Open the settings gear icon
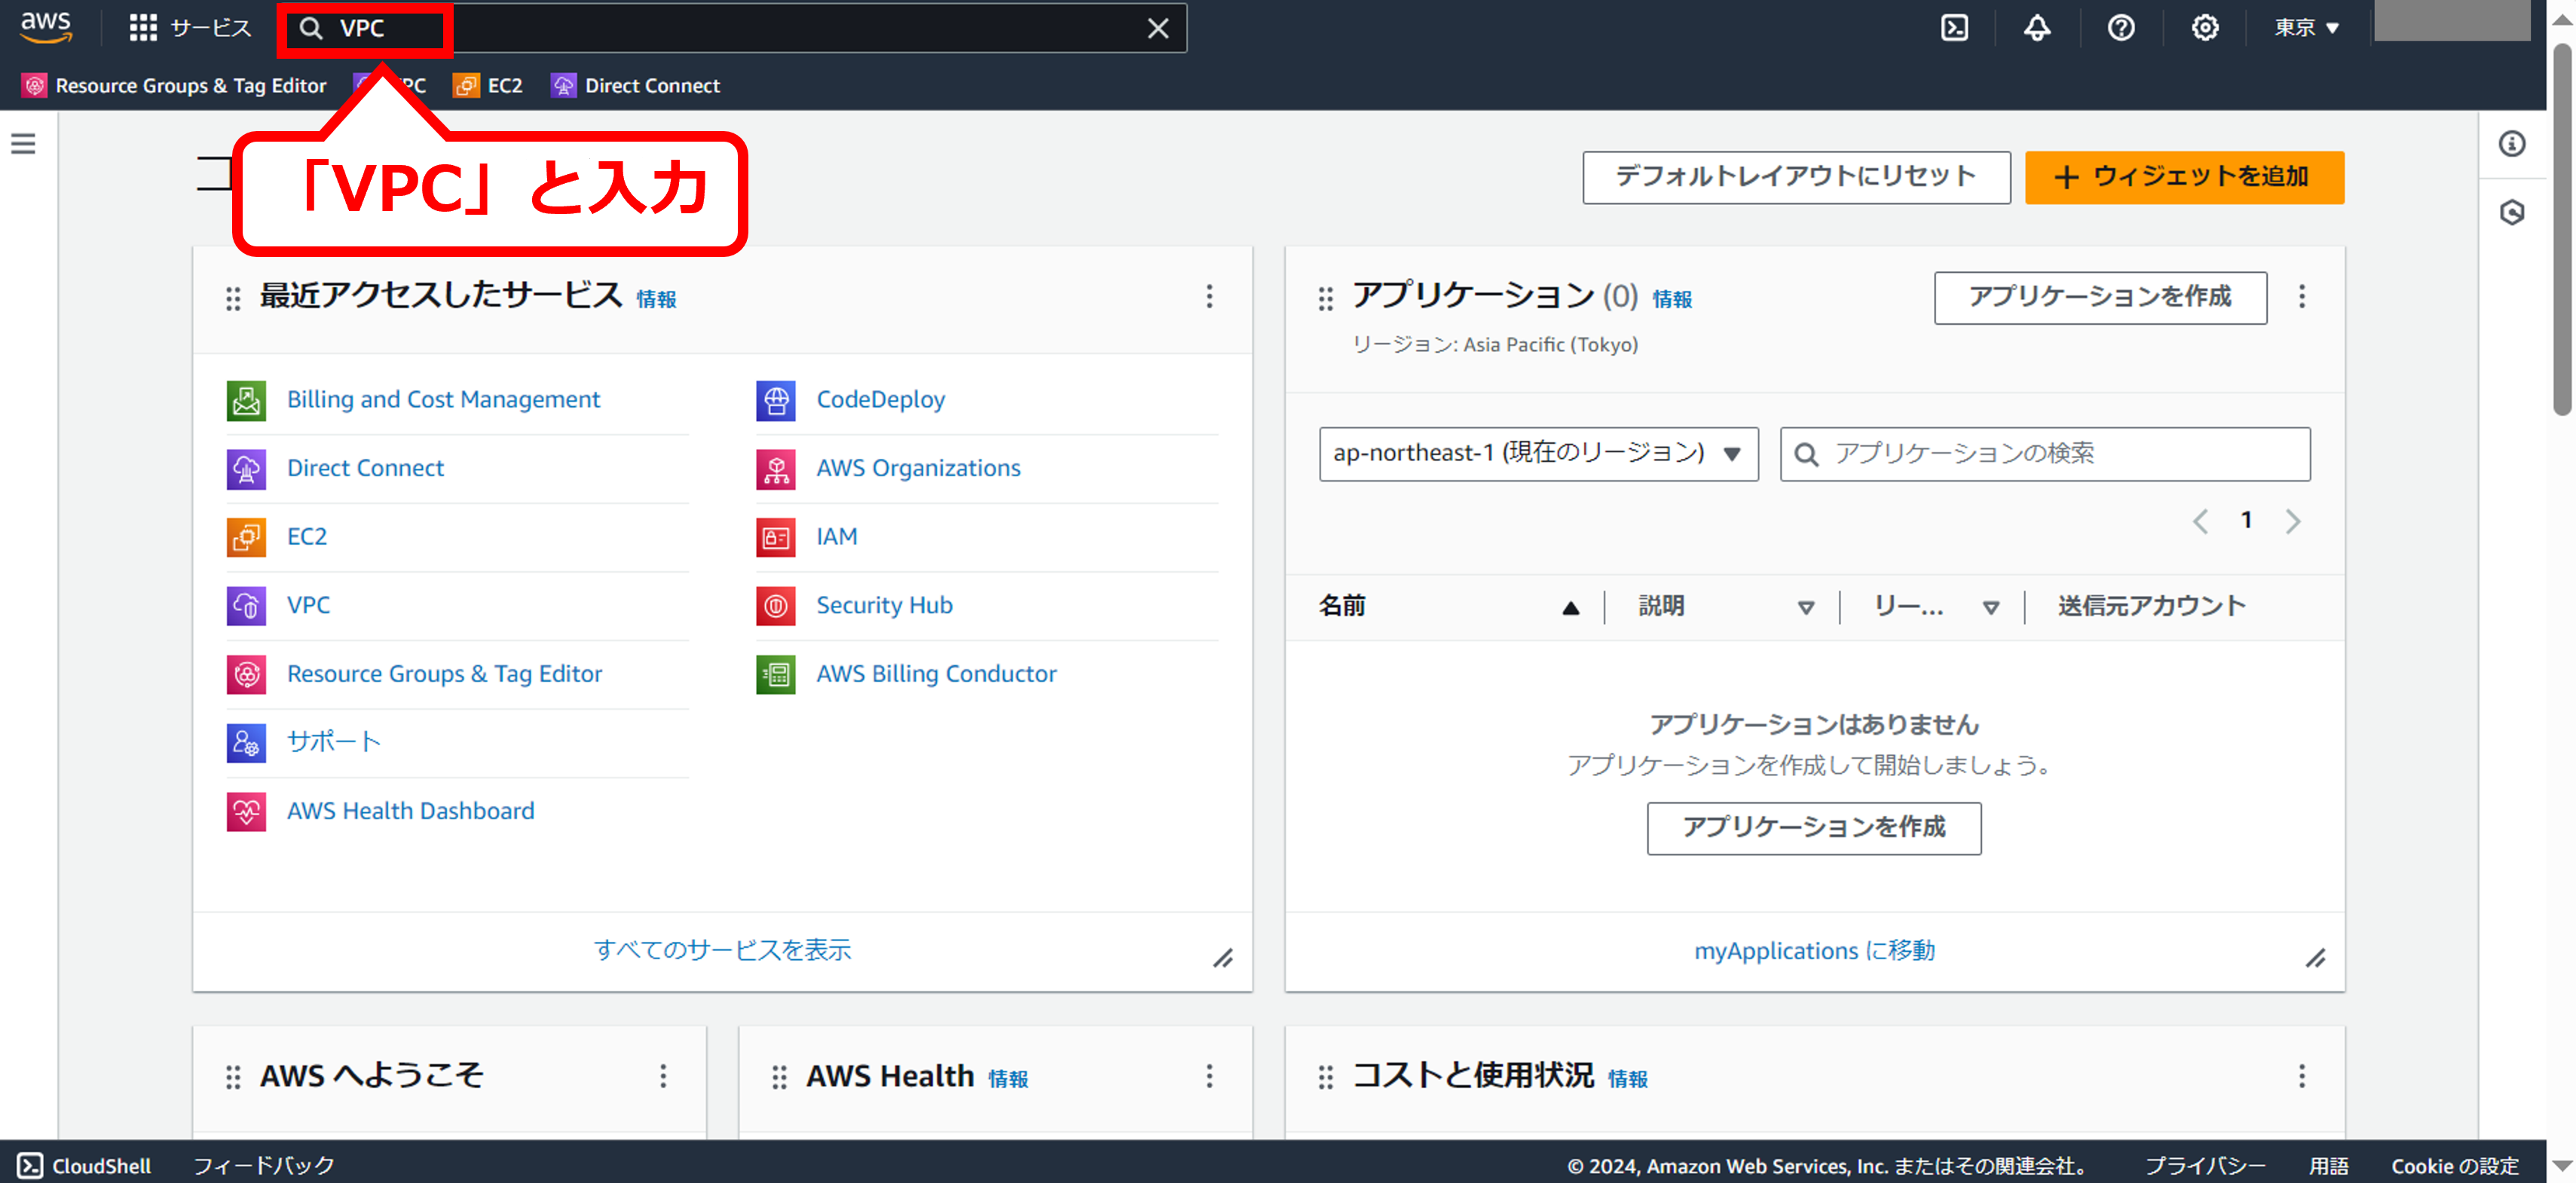Image resolution: width=2576 pixels, height=1183 pixels. (x=2205, y=28)
